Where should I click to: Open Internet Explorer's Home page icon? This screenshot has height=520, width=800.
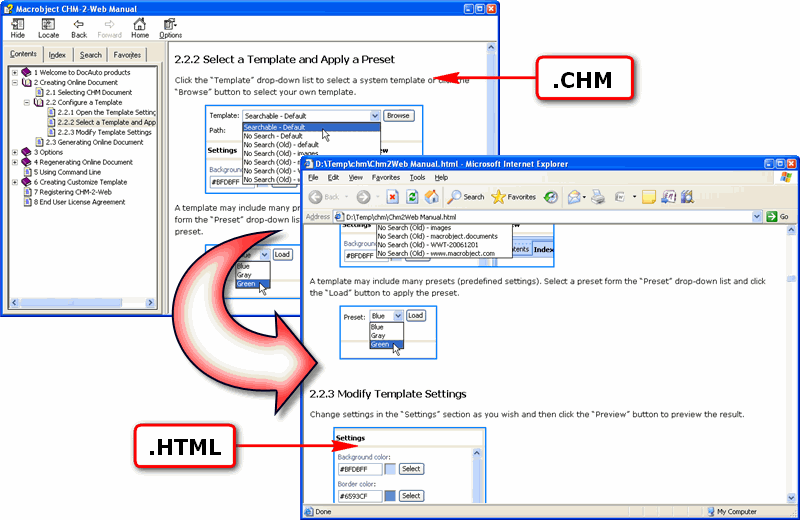point(432,197)
